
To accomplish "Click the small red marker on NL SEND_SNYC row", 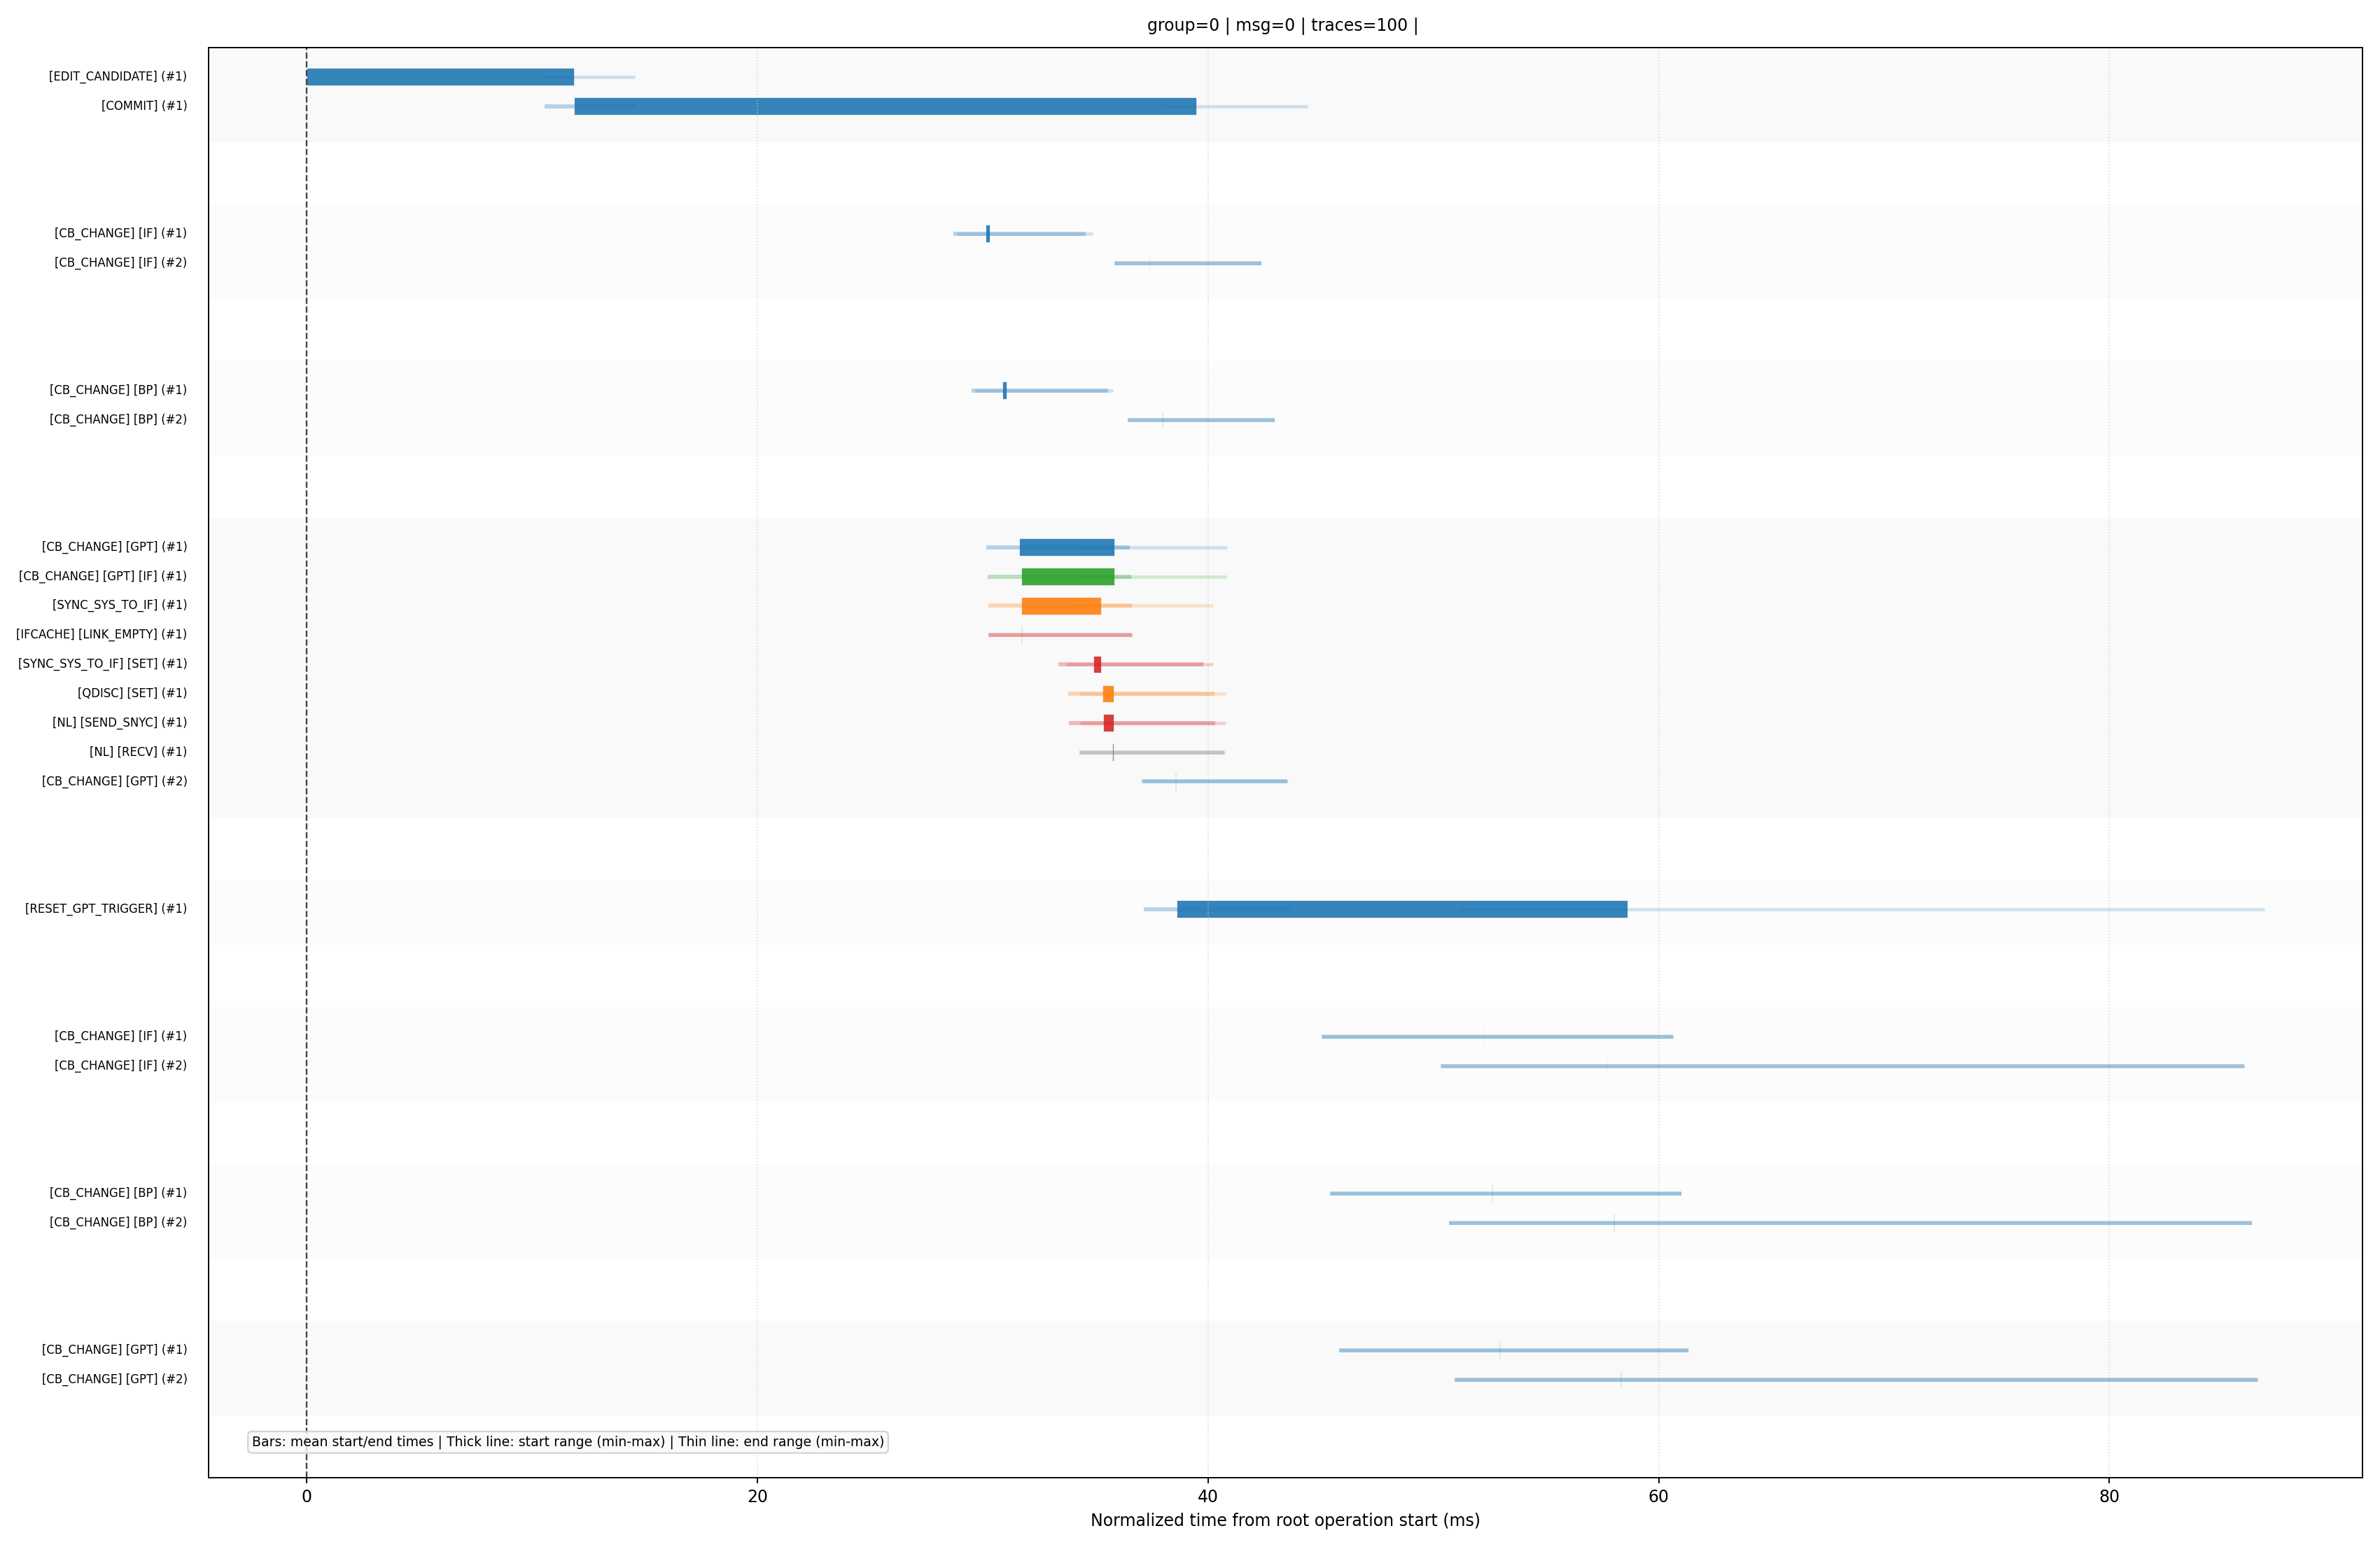I will point(1108,723).
